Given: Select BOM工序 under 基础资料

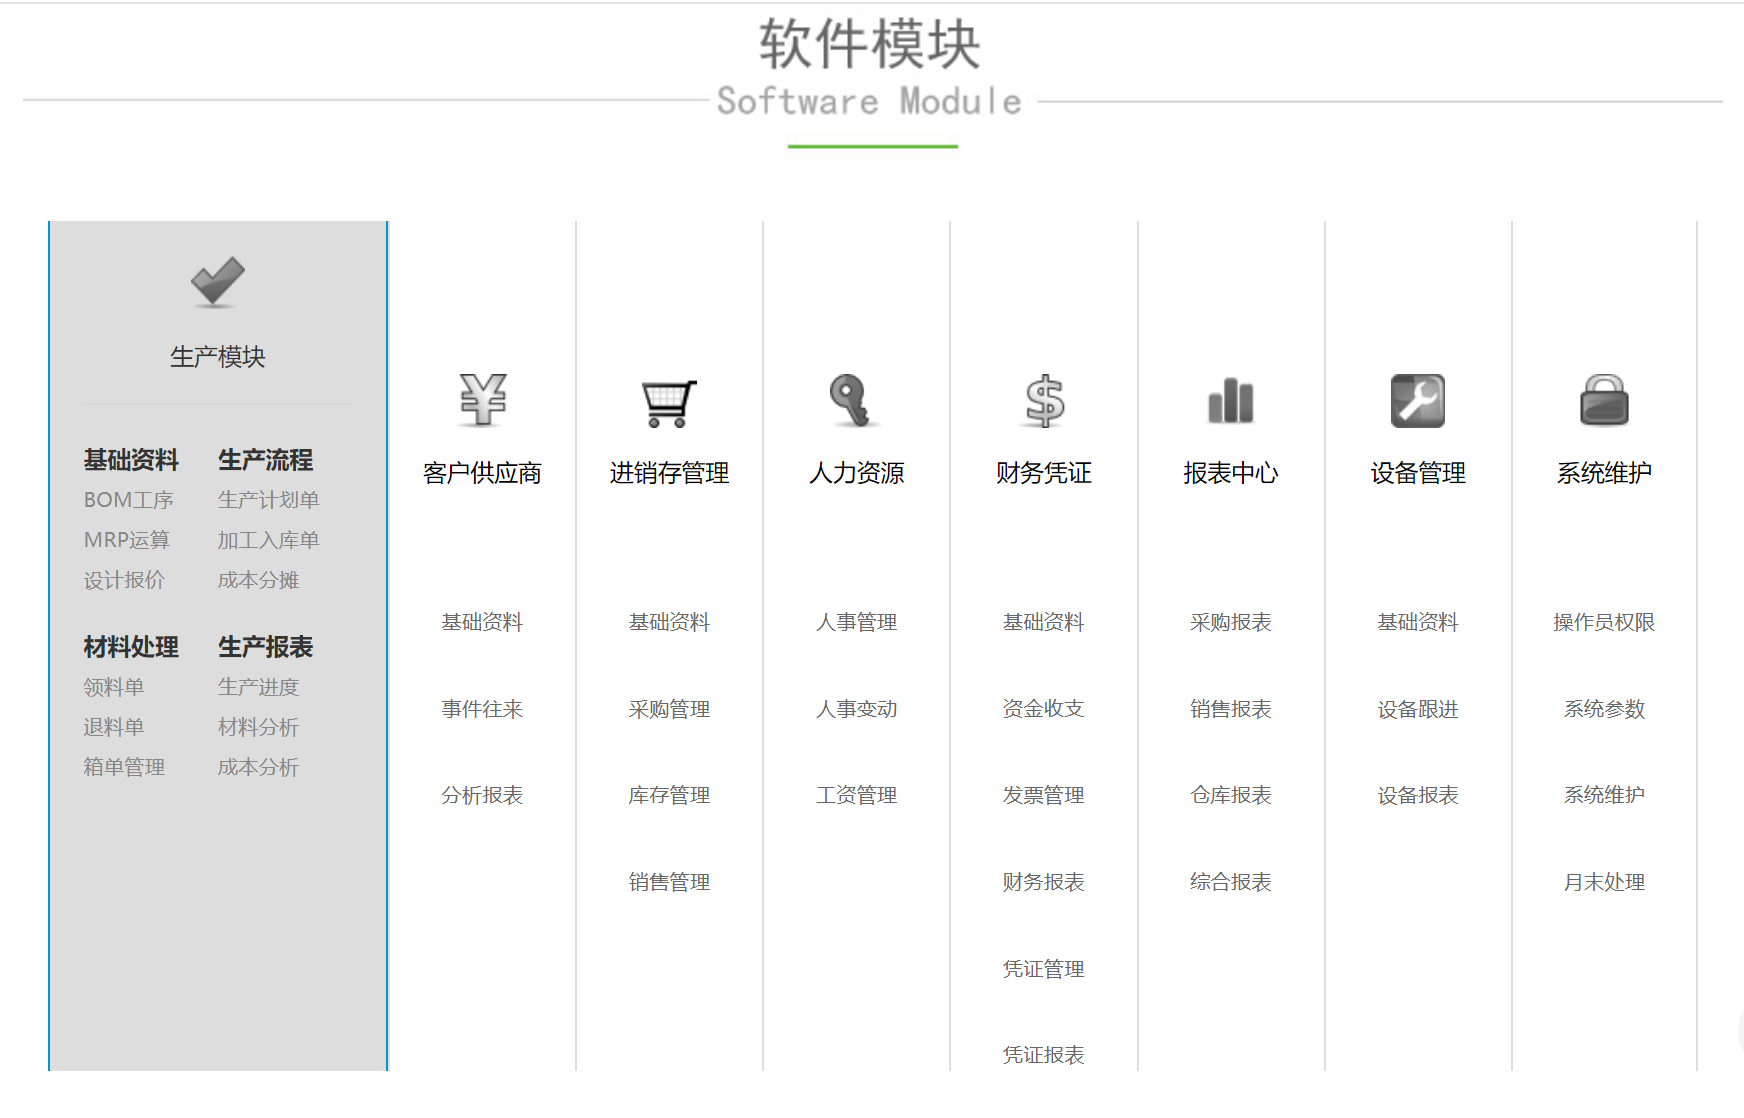Looking at the screenshot, I should click(x=129, y=500).
